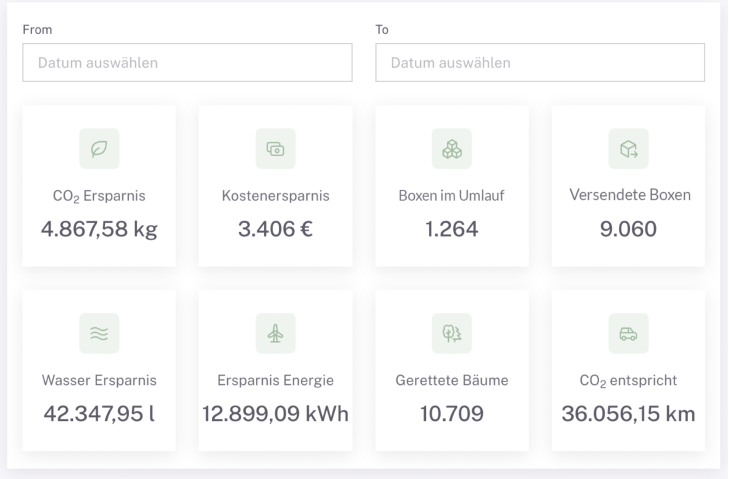729x479 pixels.
Task: Click the Kostenersparnis card label
Action: (275, 195)
